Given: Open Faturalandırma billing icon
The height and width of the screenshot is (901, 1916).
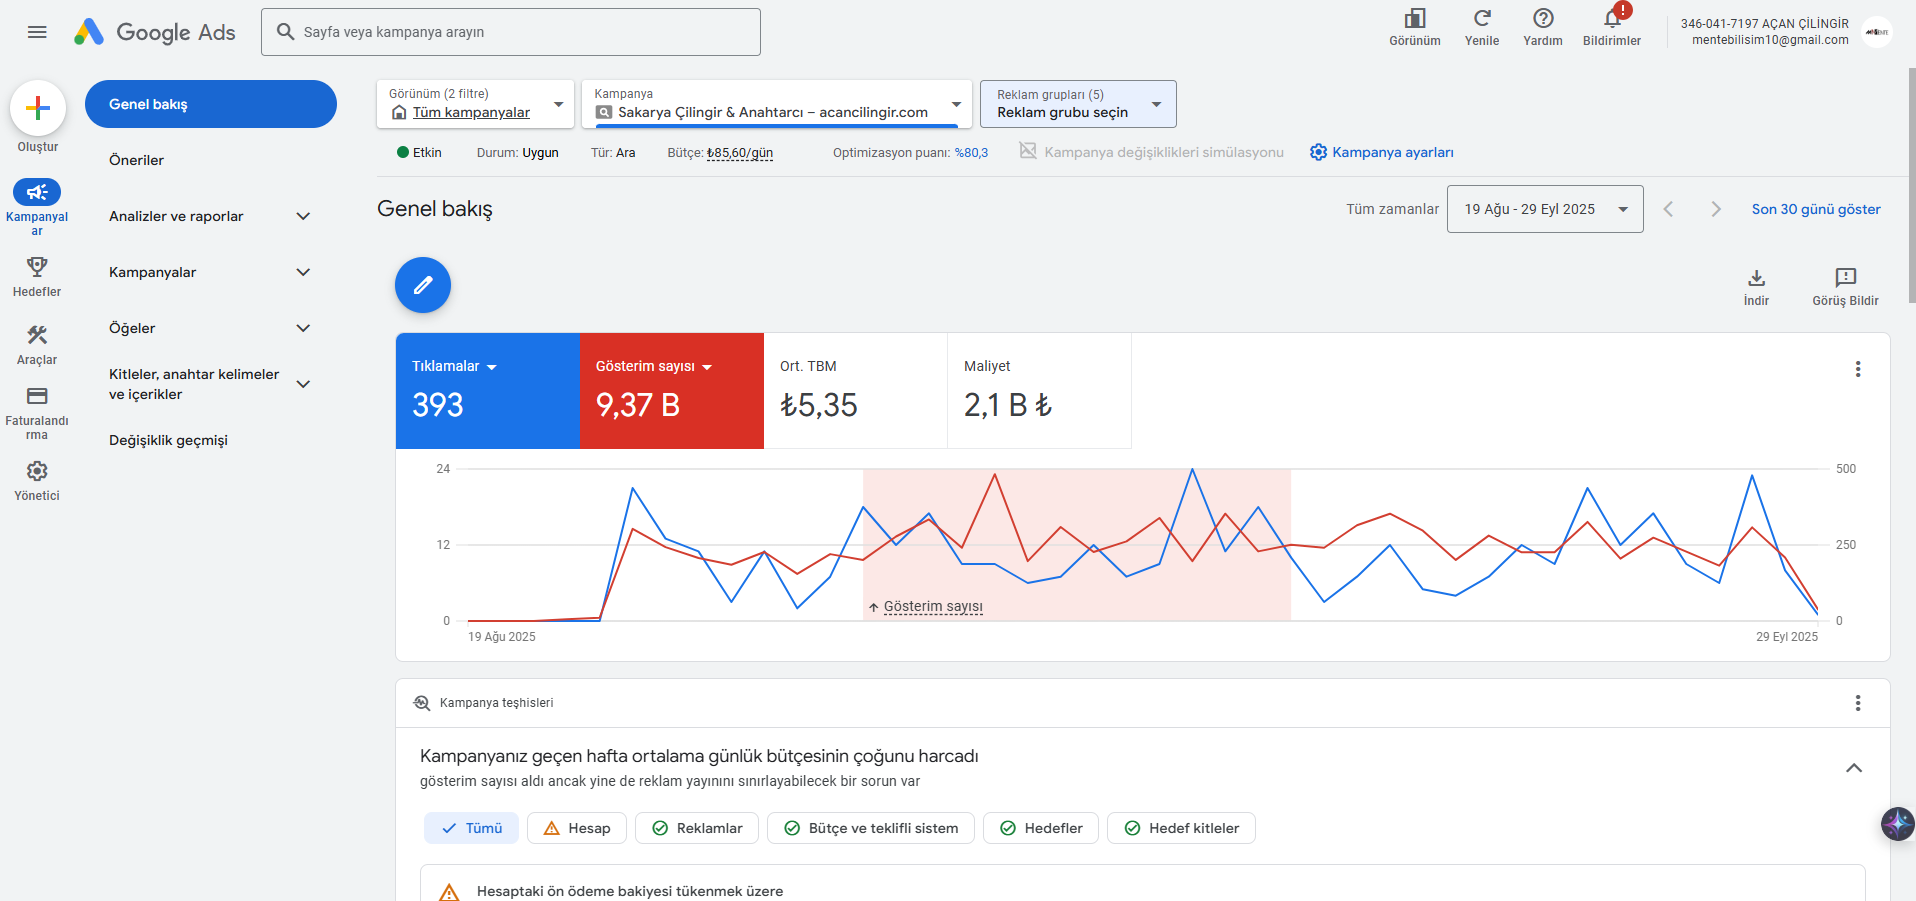Looking at the screenshot, I should [x=37, y=396].
